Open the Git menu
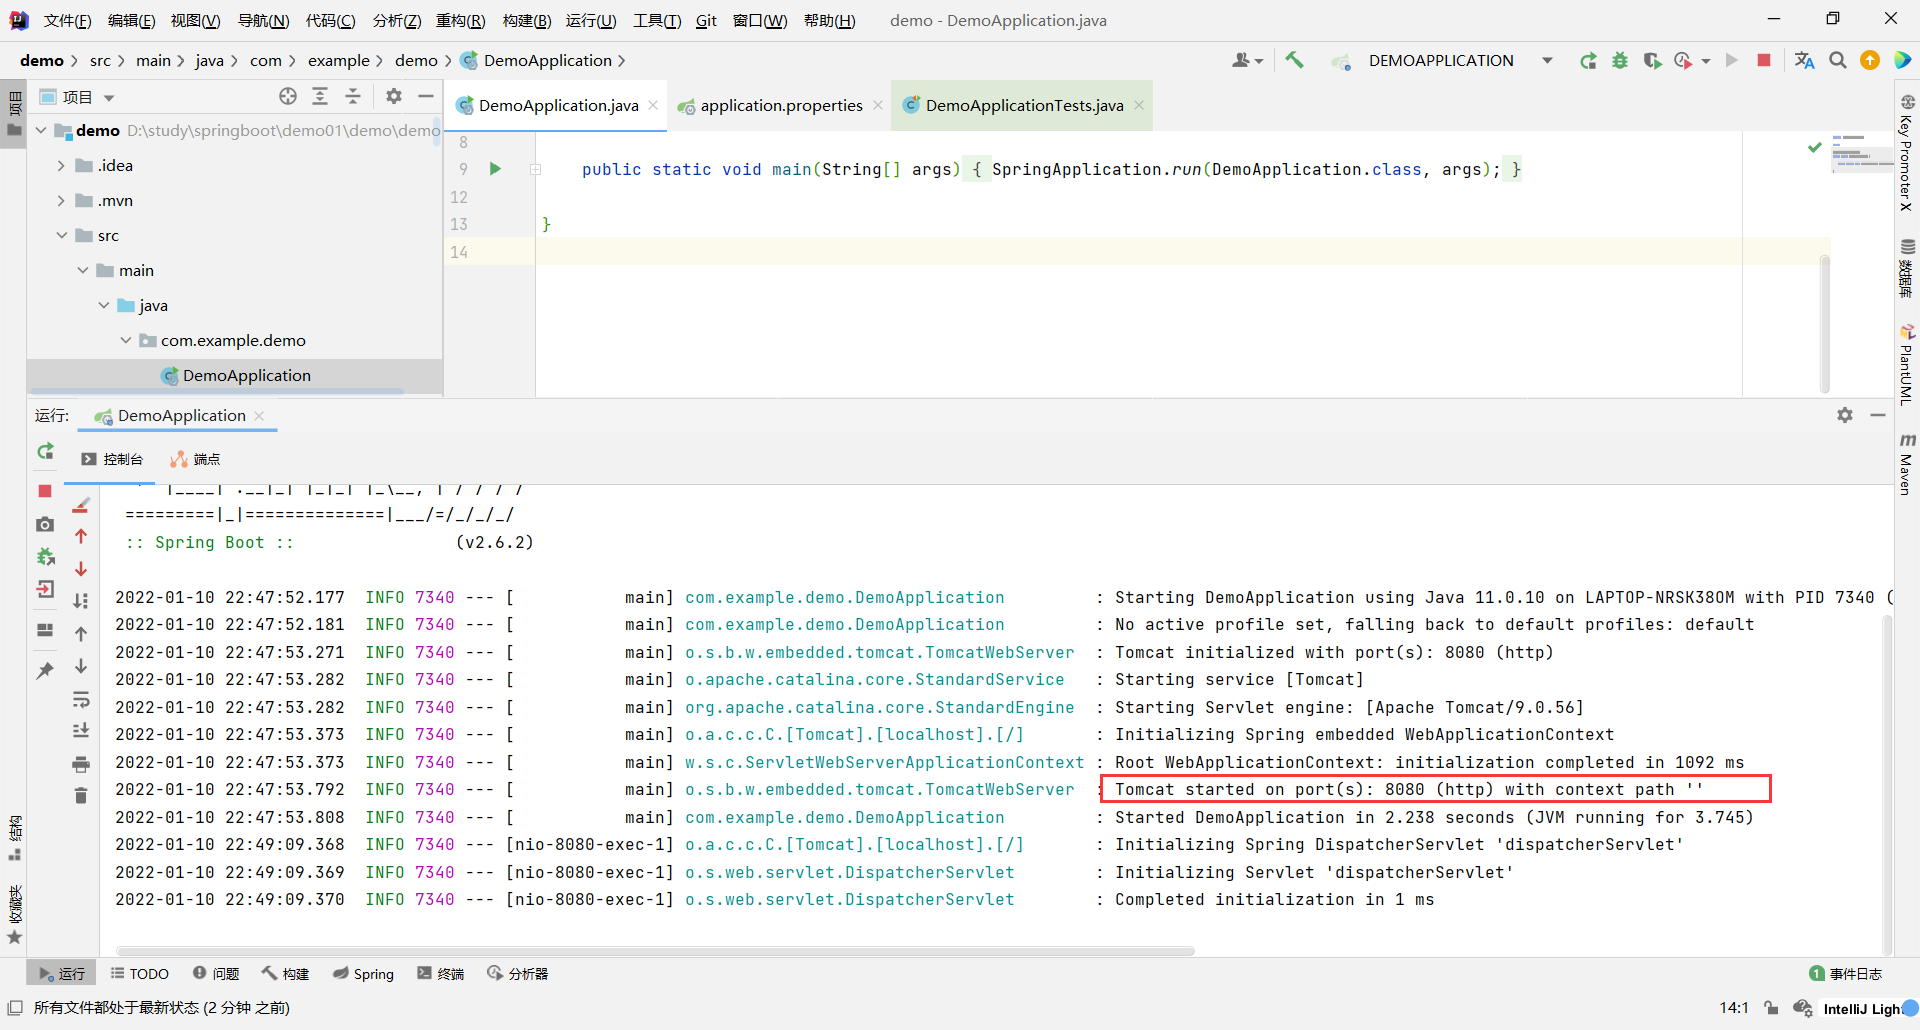This screenshot has width=1920, height=1030. [x=706, y=20]
